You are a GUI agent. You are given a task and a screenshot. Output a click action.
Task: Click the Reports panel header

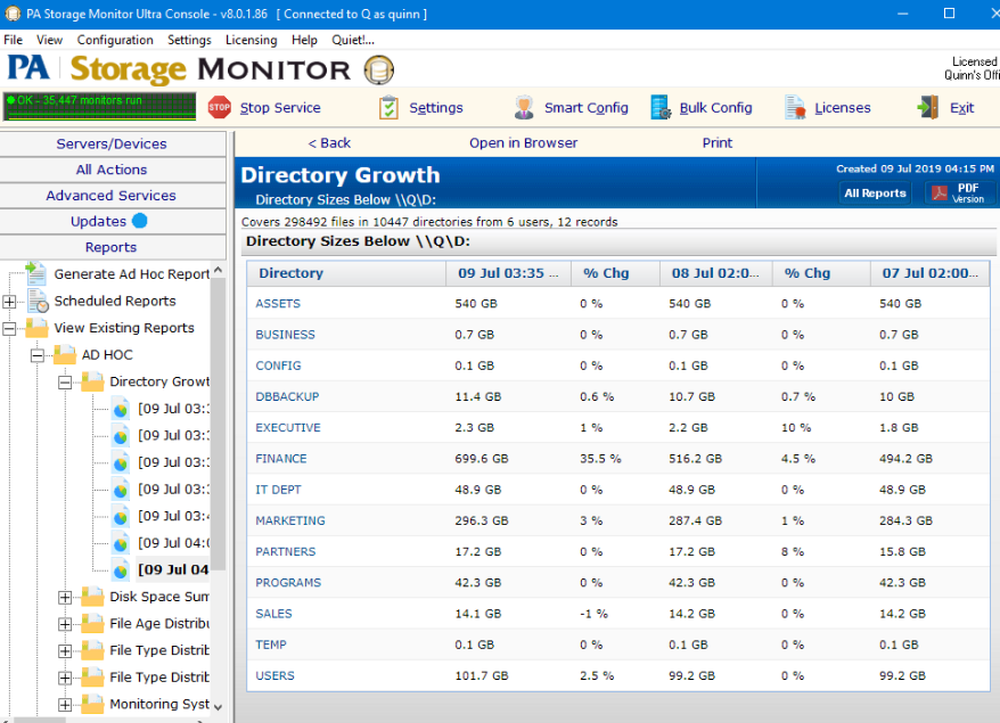click(x=112, y=247)
